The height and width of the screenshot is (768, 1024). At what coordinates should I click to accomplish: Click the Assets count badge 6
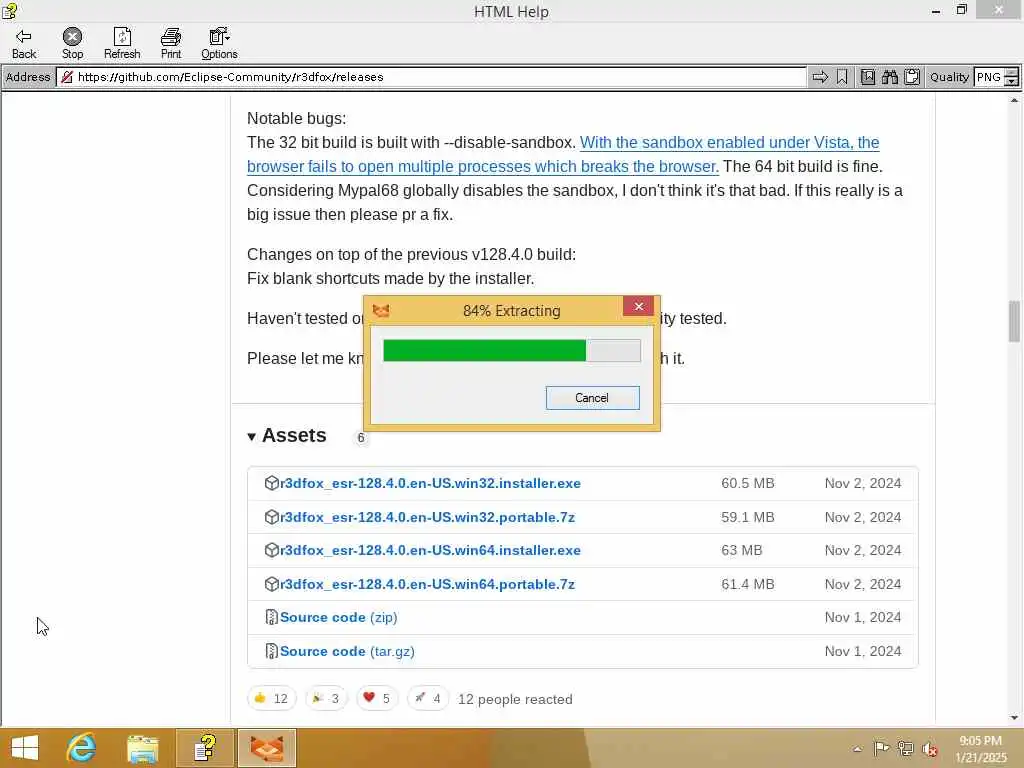click(360, 438)
